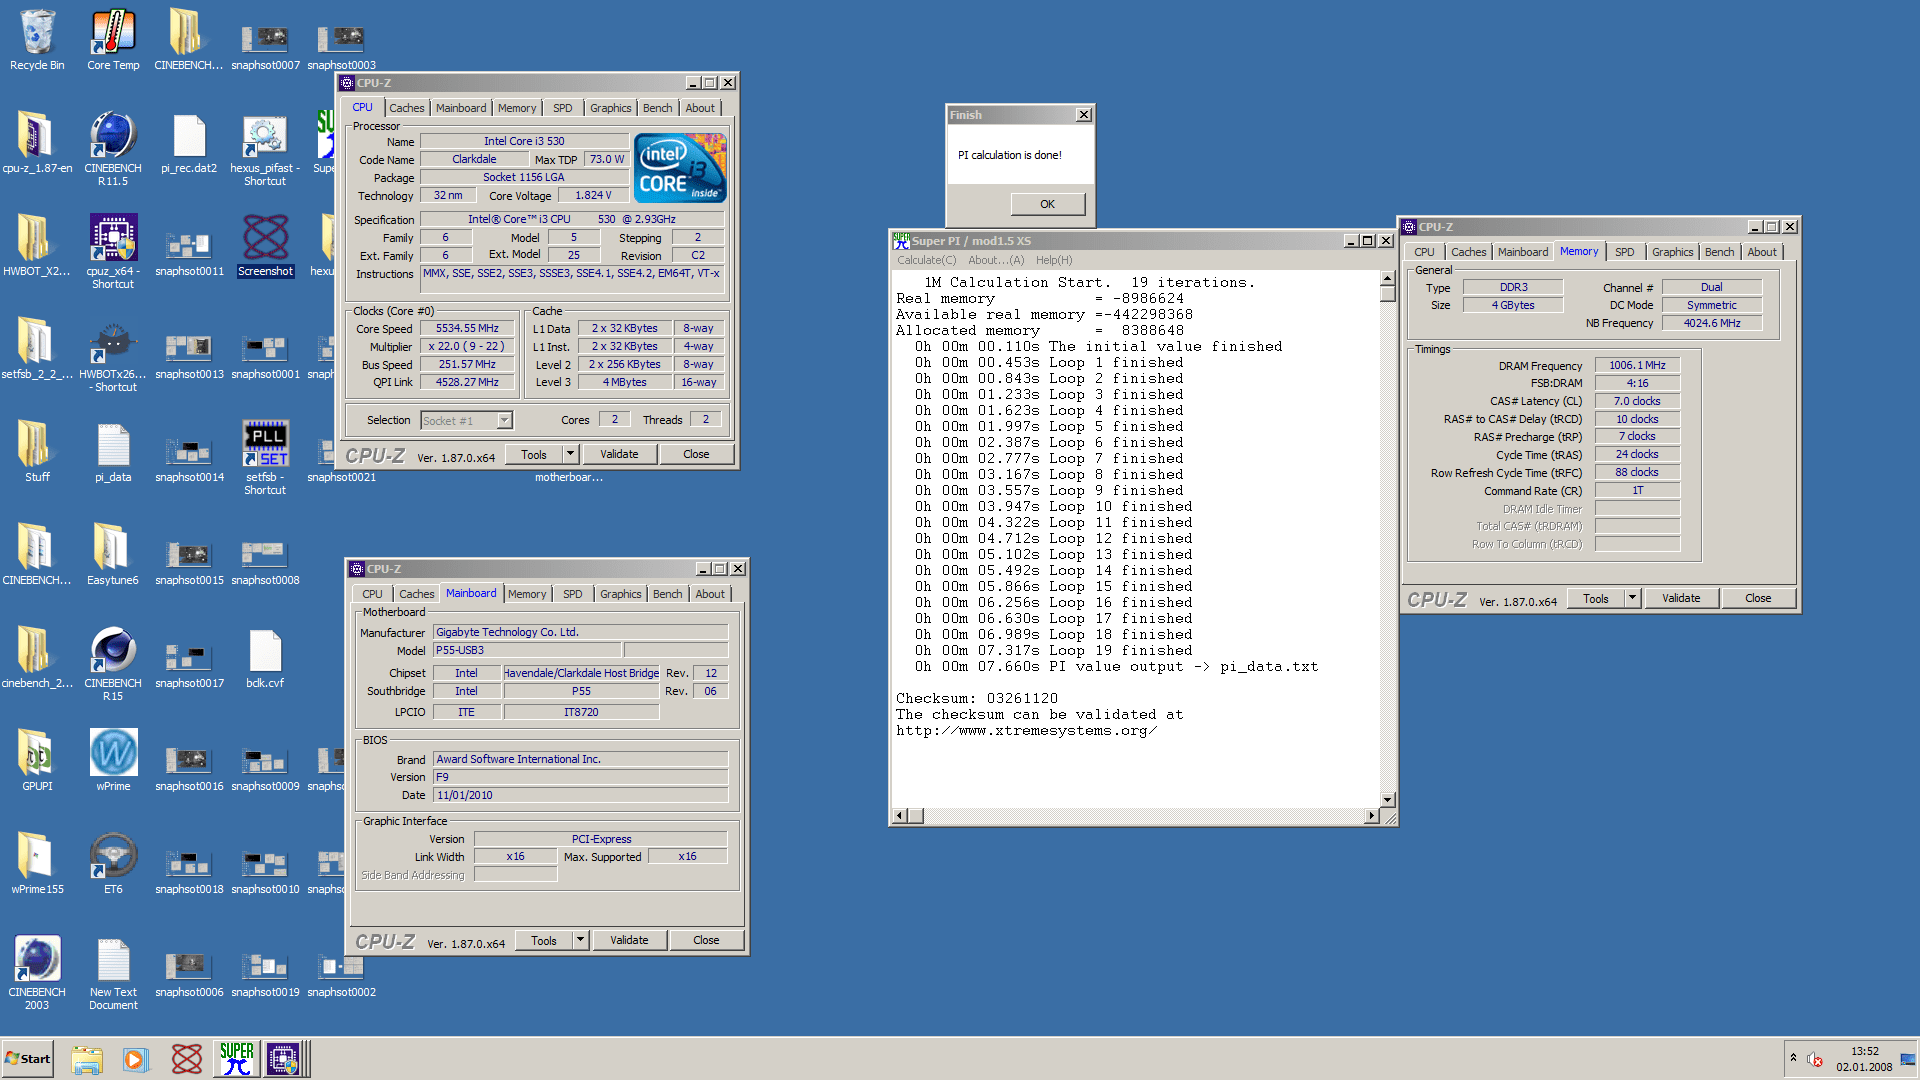Switch to the Caches tab in the top CPU-Z window

tap(407, 108)
